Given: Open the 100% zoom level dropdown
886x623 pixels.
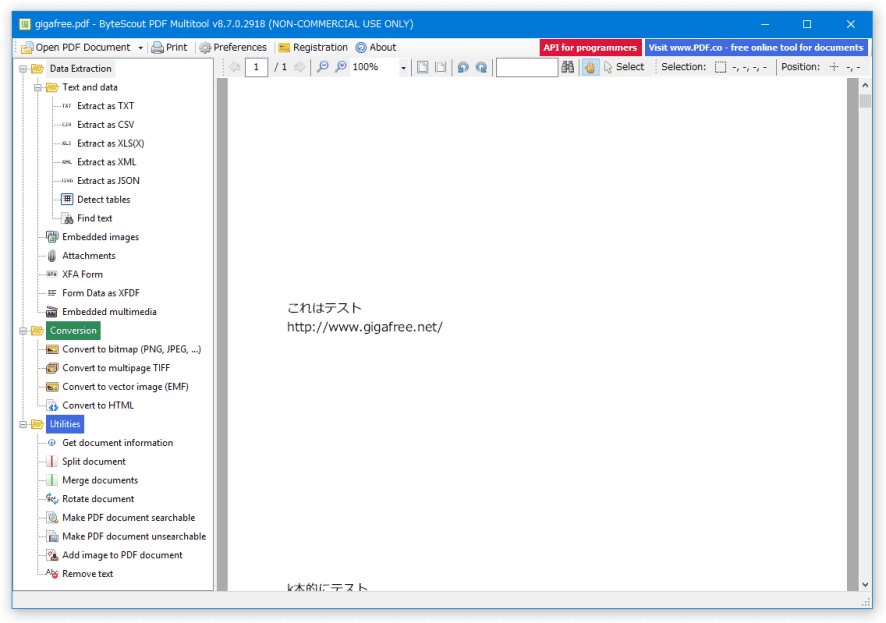Looking at the screenshot, I should pos(403,68).
